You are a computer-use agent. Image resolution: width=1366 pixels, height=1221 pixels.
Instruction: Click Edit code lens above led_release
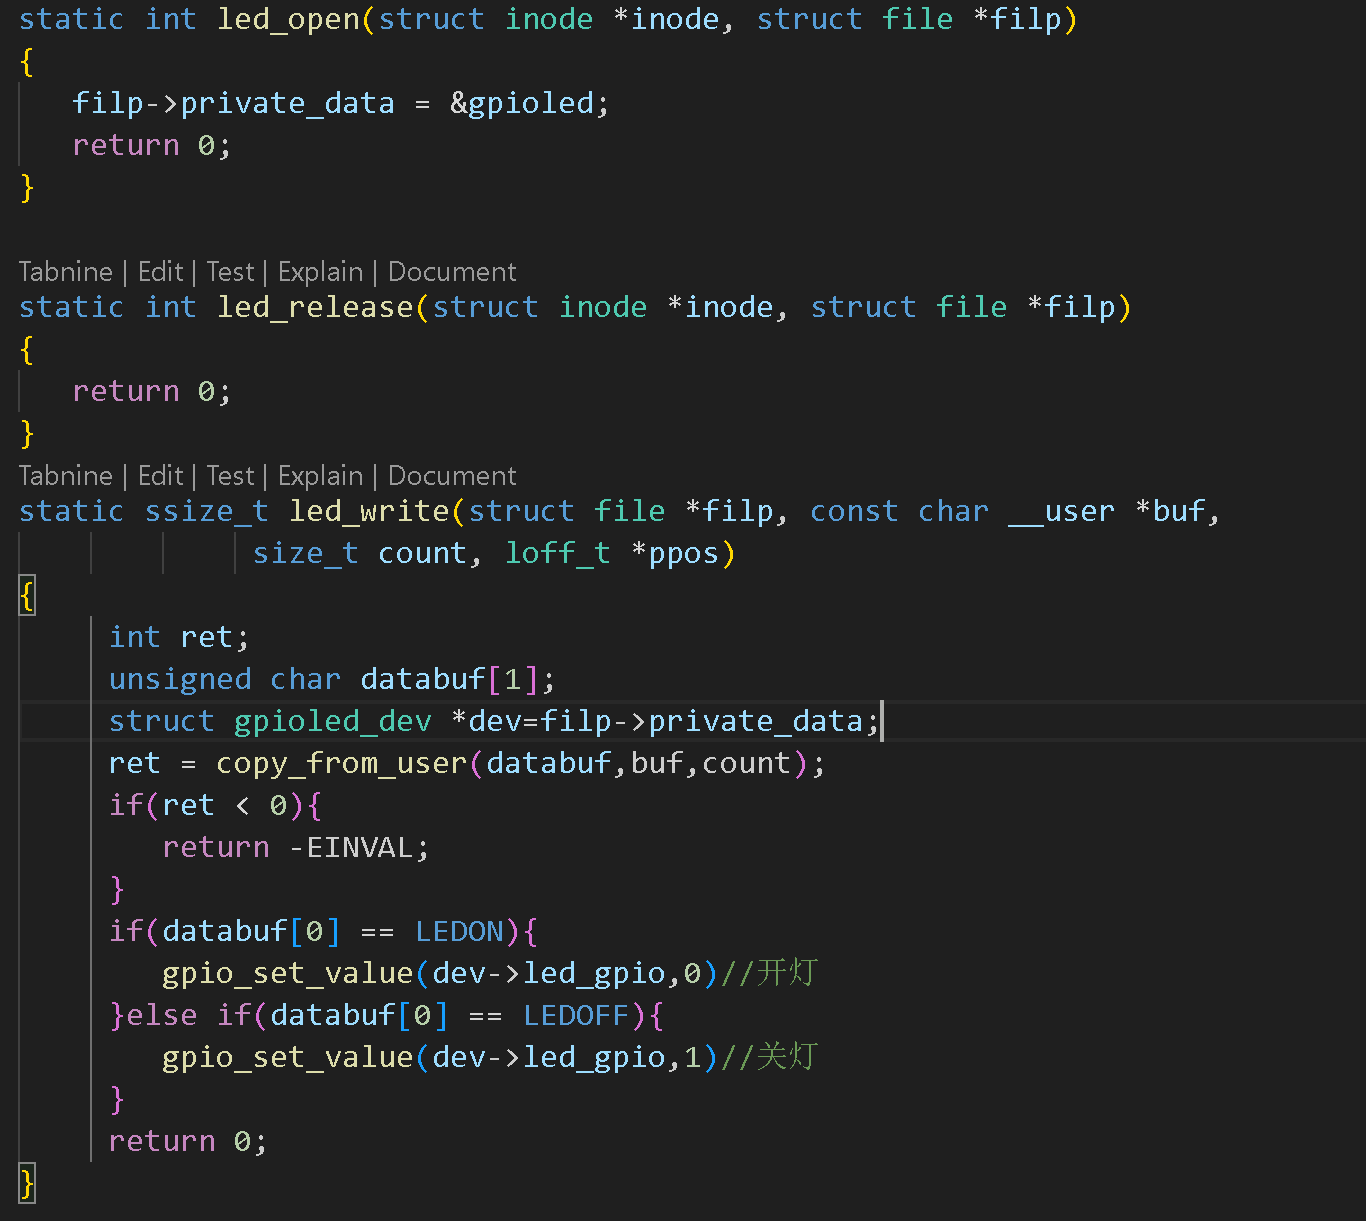tap(160, 272)
